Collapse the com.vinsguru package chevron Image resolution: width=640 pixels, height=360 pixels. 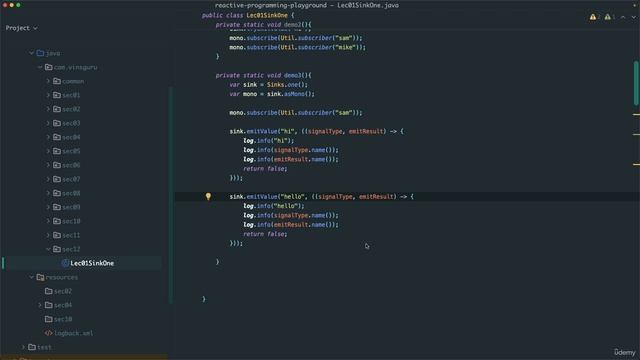point(40,67)
